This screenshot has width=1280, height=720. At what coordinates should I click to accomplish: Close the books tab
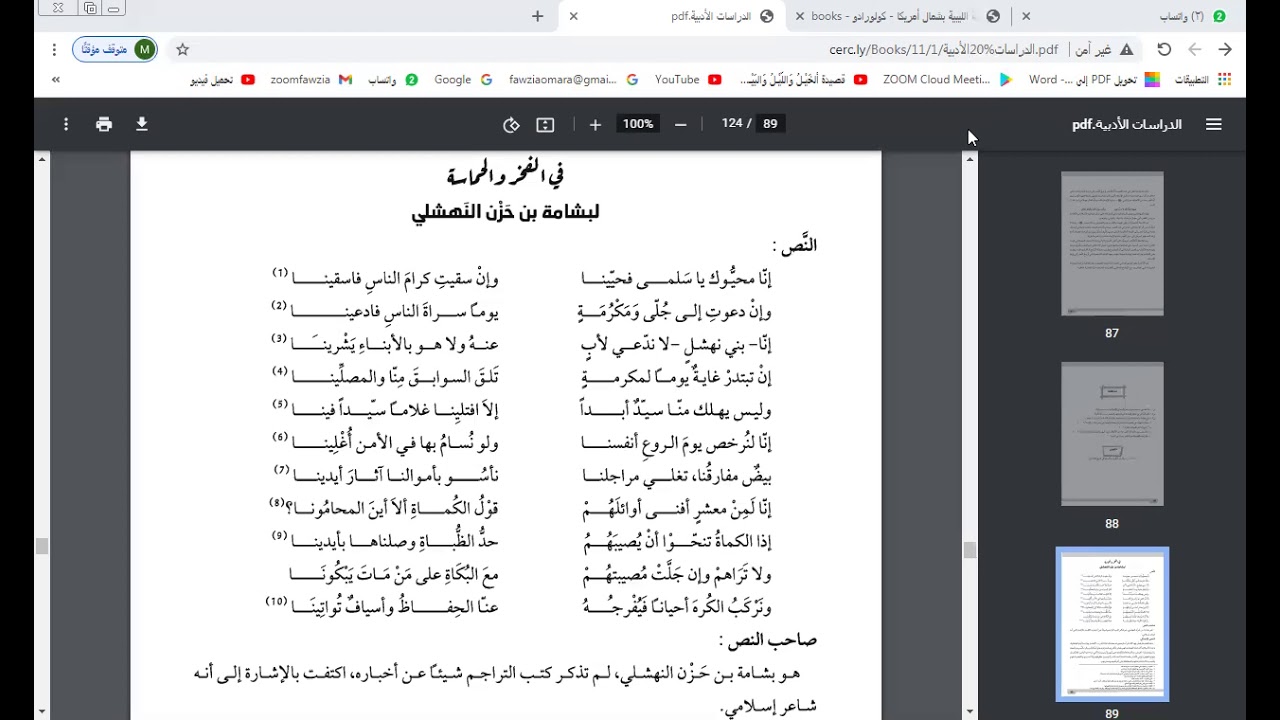tap(799, 16)
